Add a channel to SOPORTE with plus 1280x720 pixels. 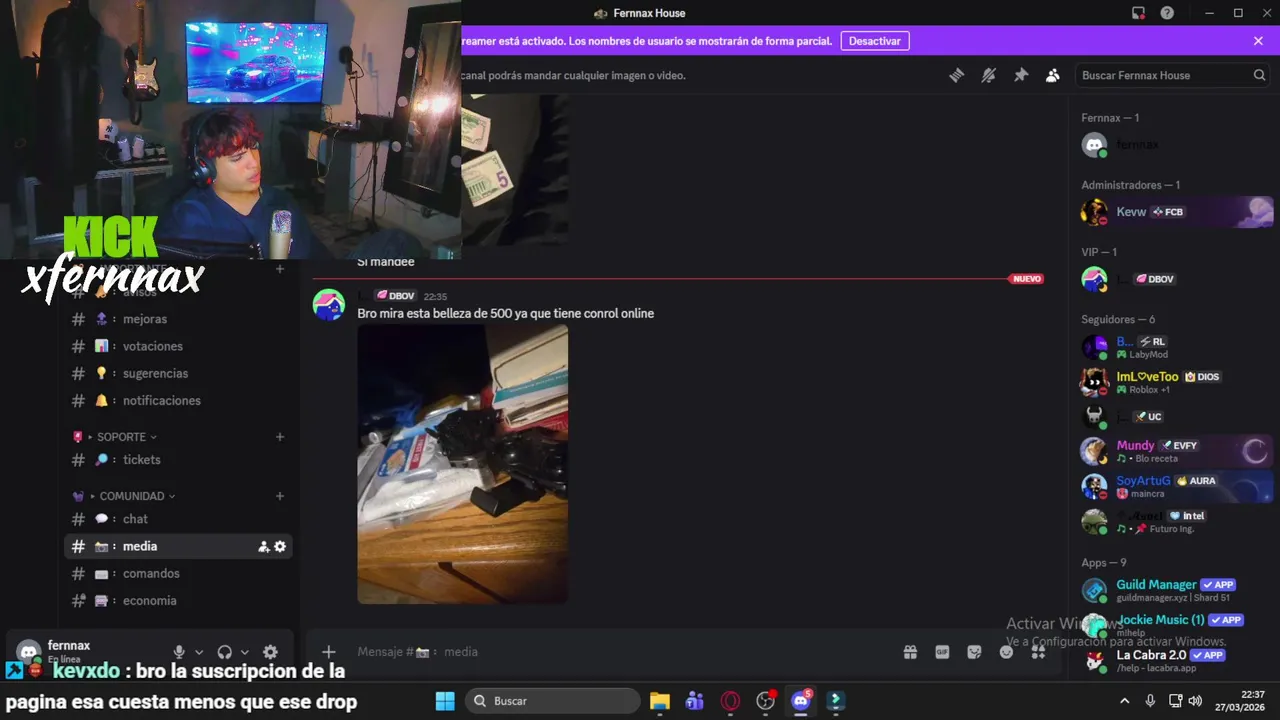(280, 437)
